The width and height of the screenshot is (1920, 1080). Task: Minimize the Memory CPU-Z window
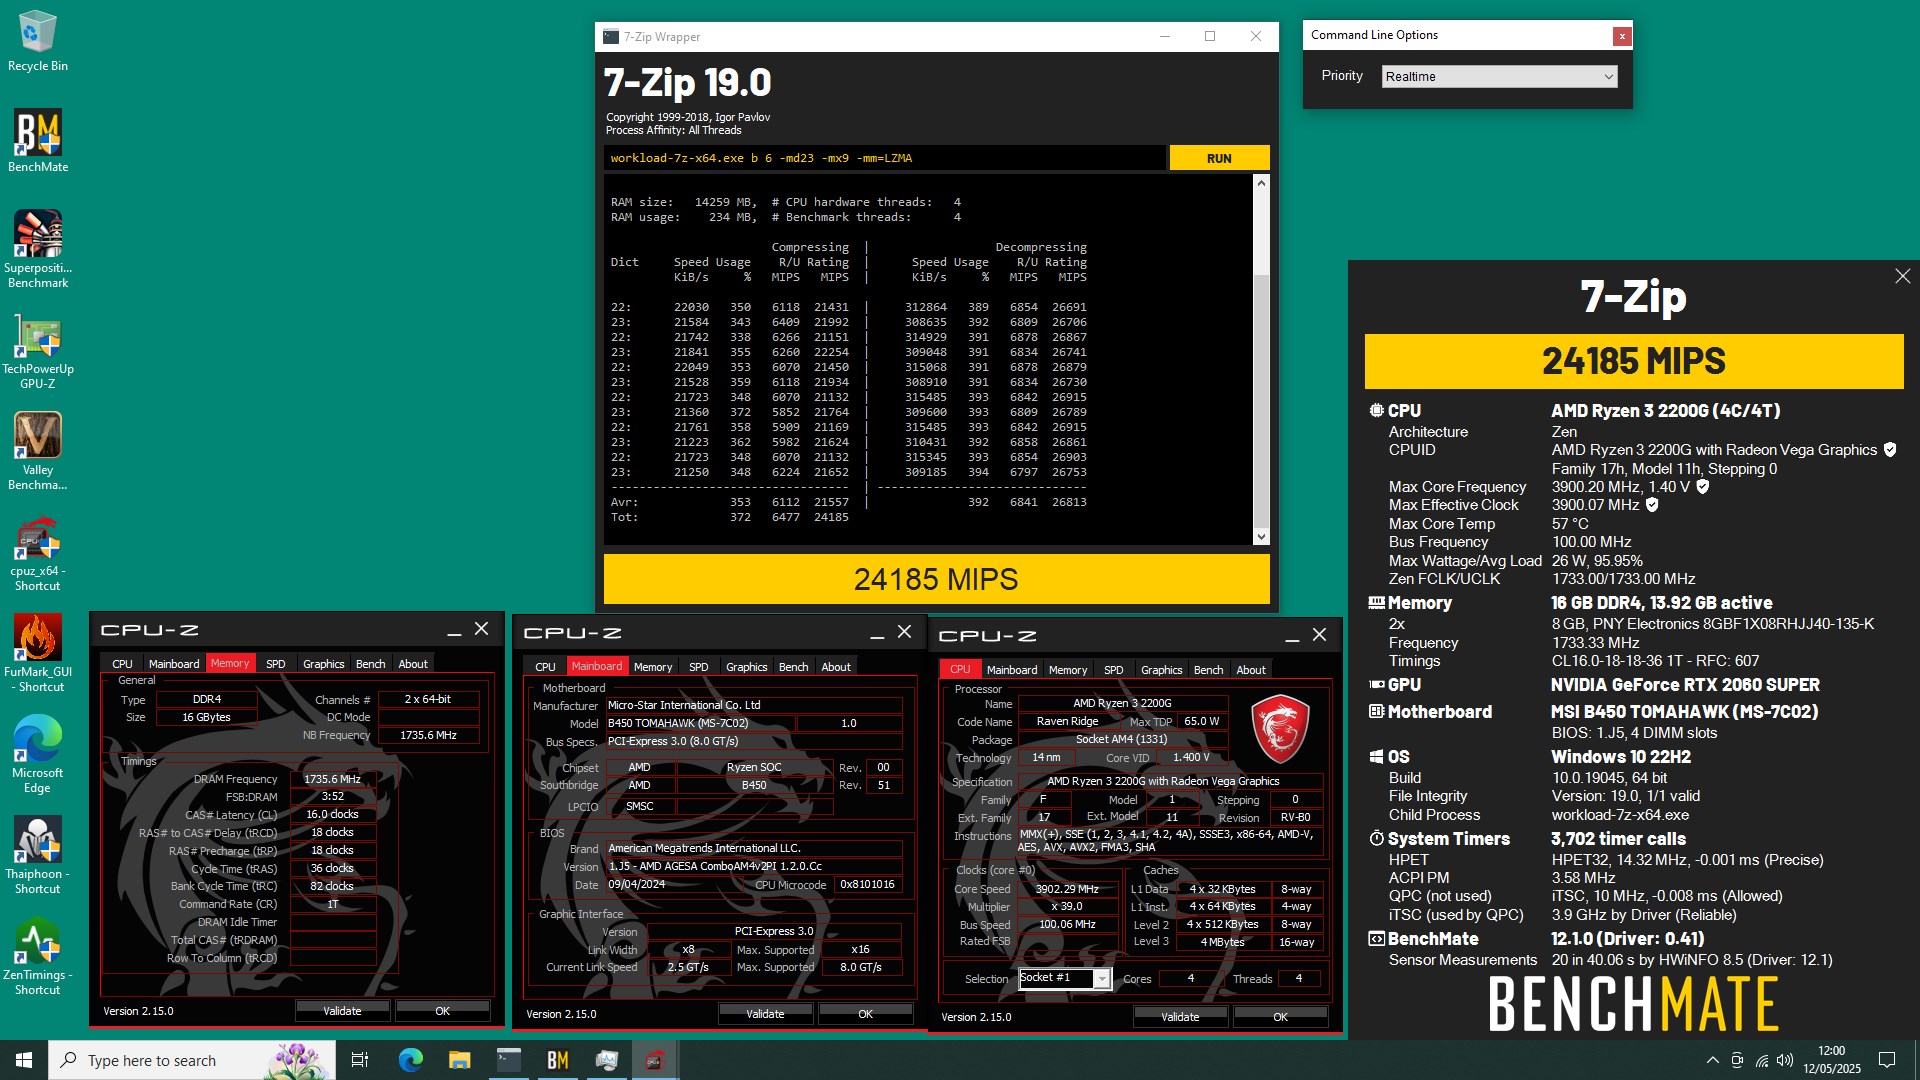tap(454, 630)
